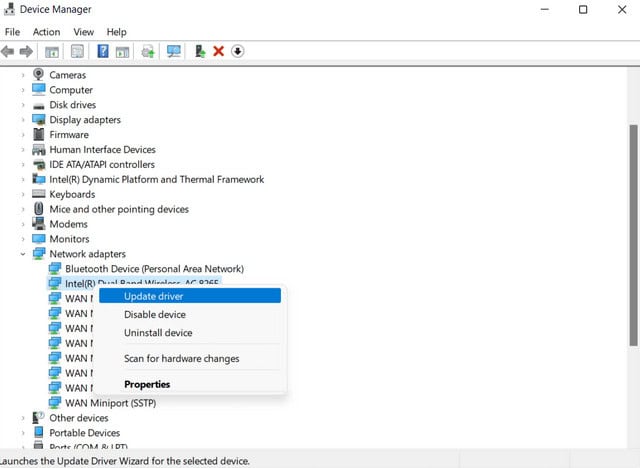Select the Modems label
The image size is (640, 468).
69,224
